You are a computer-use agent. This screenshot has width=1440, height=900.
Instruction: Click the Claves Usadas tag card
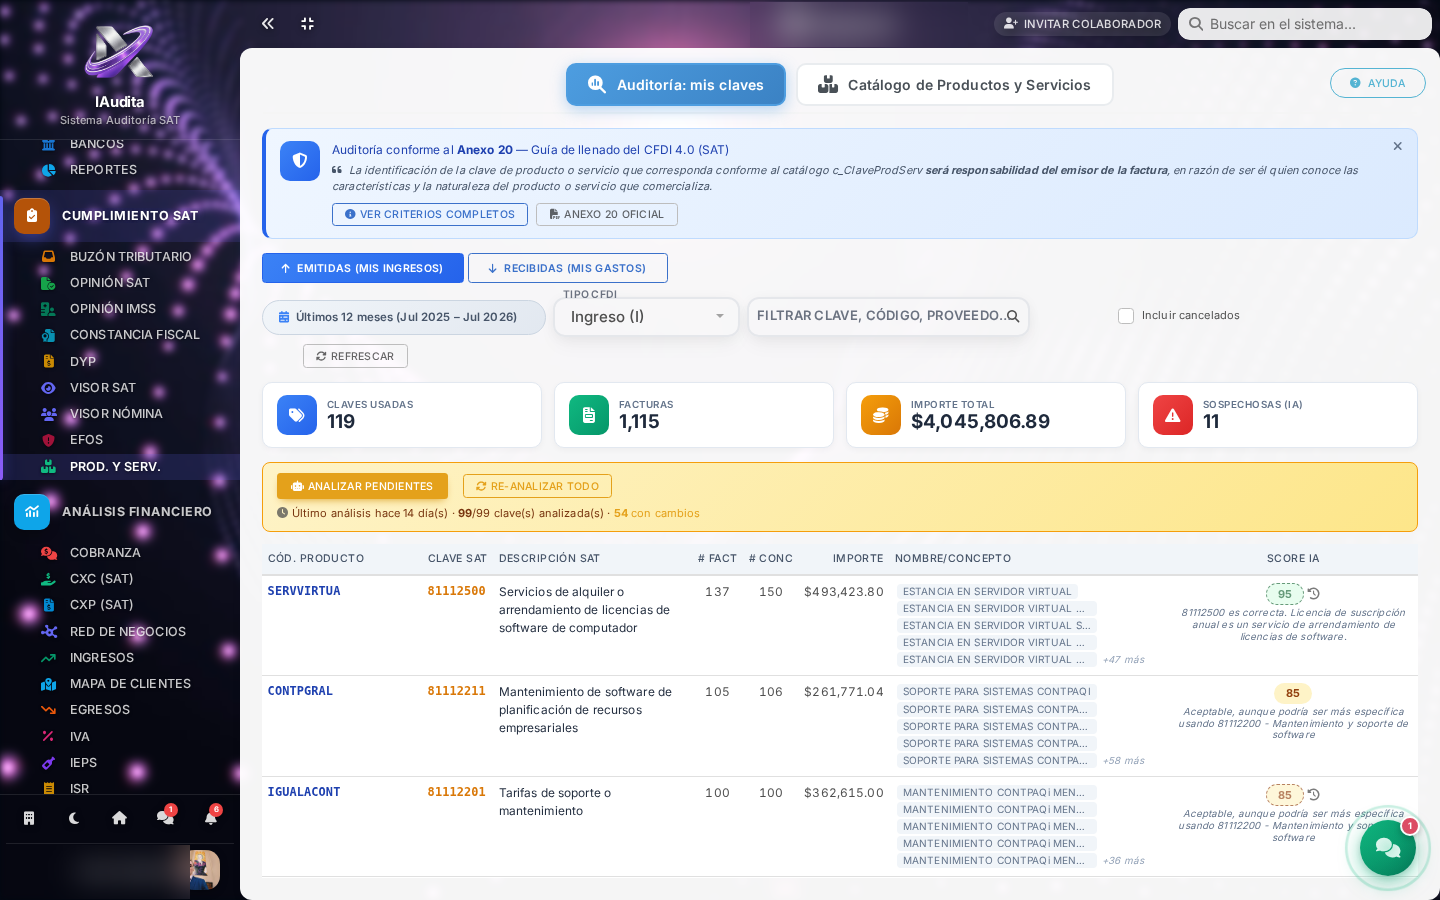pos(402,415)
